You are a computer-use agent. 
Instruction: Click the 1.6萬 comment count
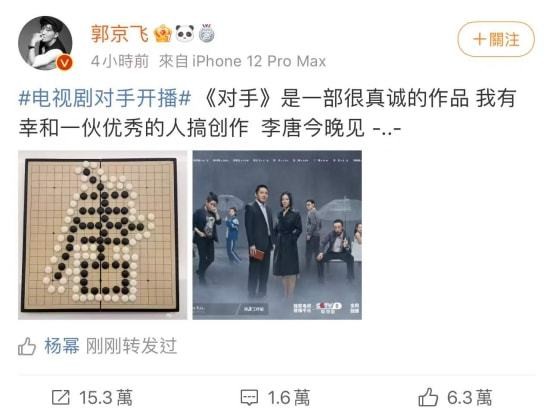[x=289, y=397]
